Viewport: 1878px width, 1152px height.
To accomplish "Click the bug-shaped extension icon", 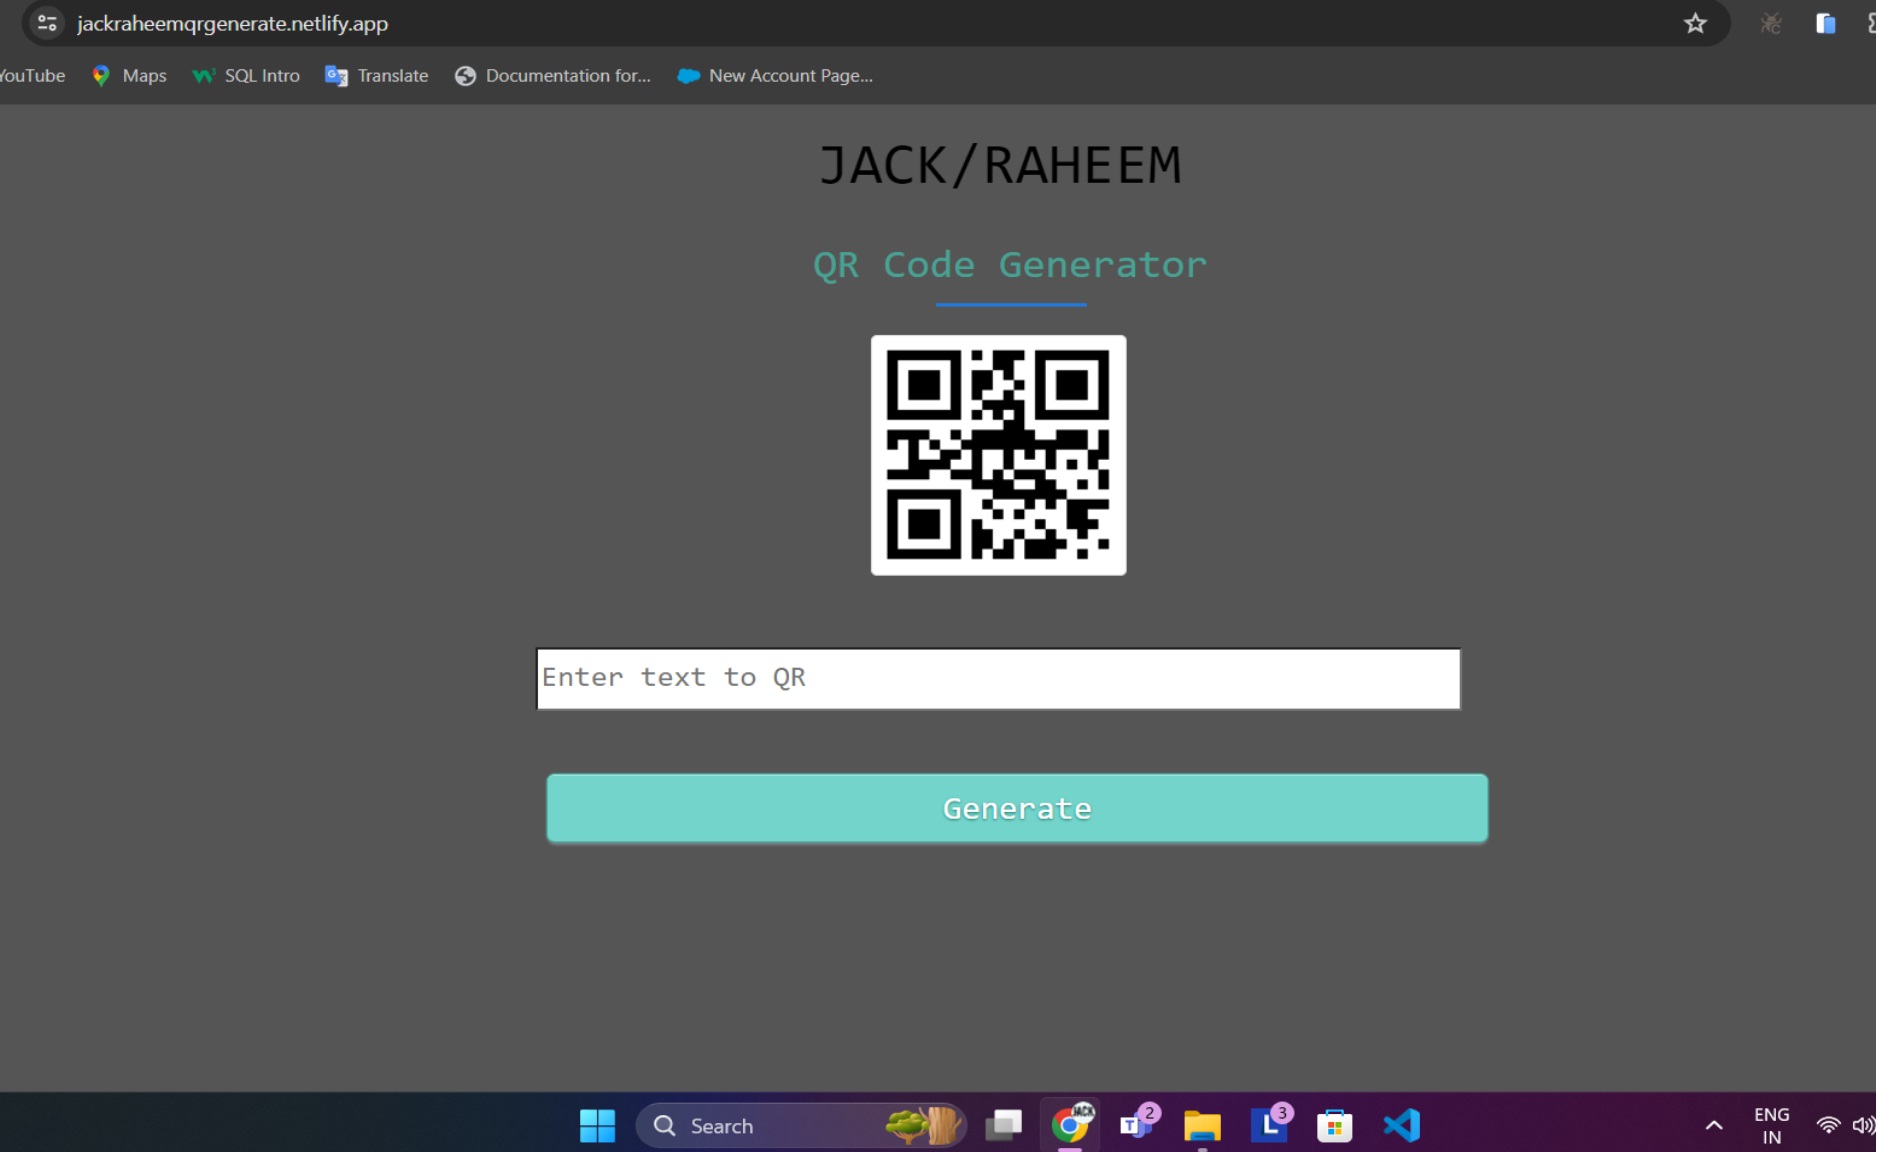I will tap(1770, 24).
